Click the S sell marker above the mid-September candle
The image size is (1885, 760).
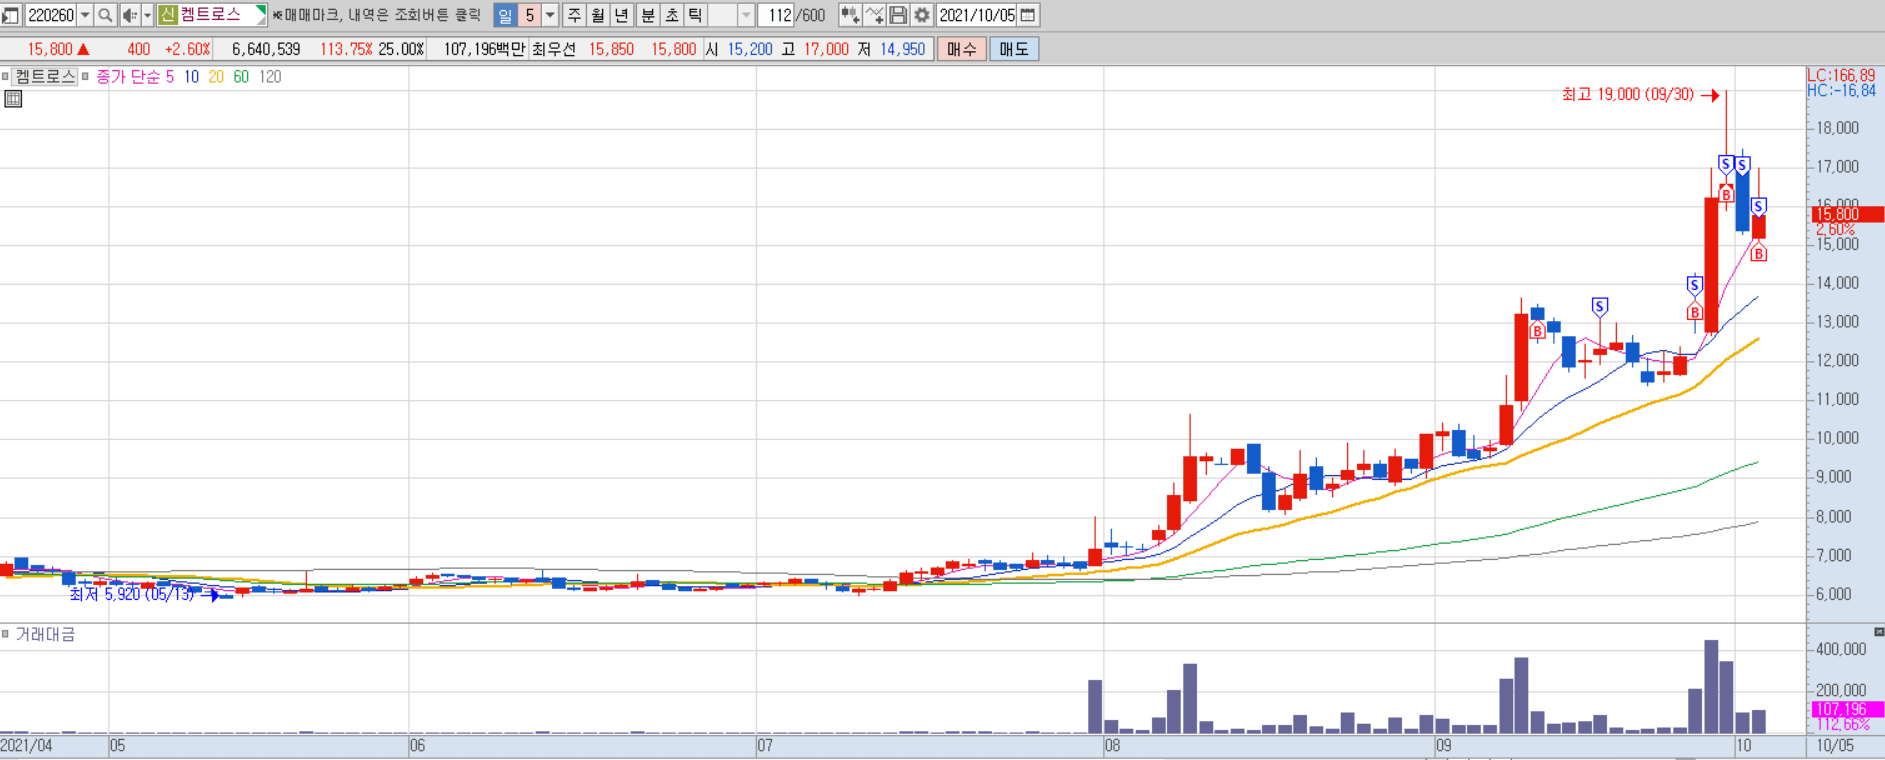click(1600, 306)
